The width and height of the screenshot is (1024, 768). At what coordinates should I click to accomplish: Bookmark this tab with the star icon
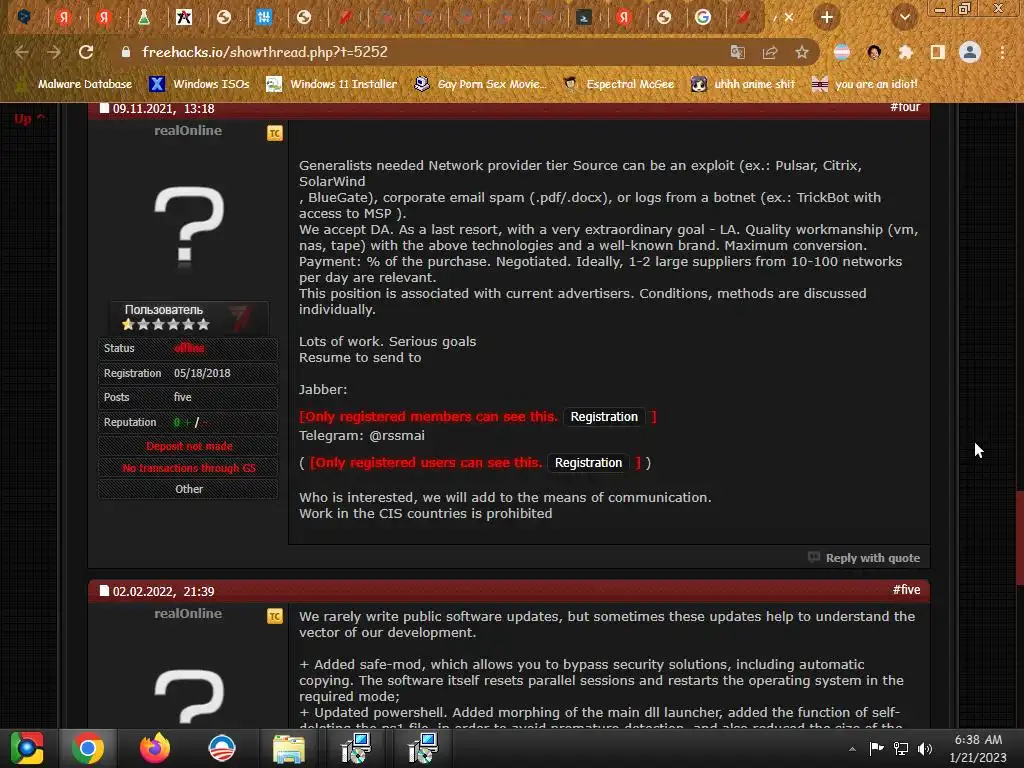coord(802,52)
